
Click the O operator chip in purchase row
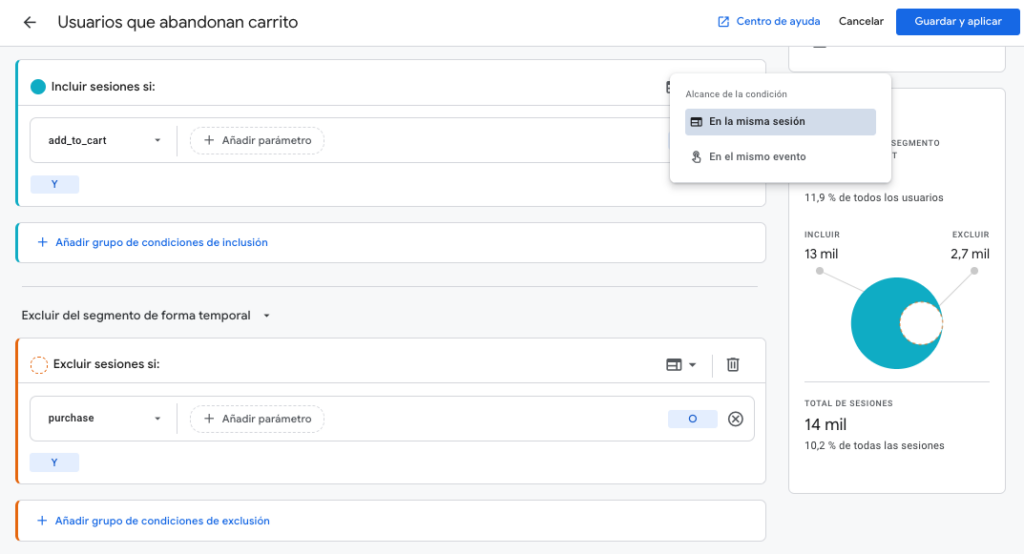[x=692, y=419]
